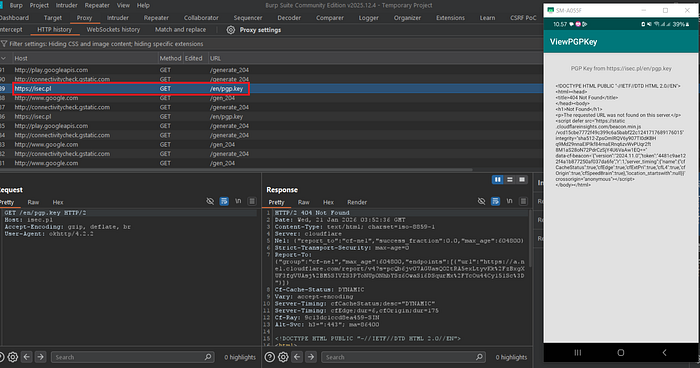Screen dimensions: 700x368
Task: Switch to WebSockets history sub-tab
Action: pos(113,29)
